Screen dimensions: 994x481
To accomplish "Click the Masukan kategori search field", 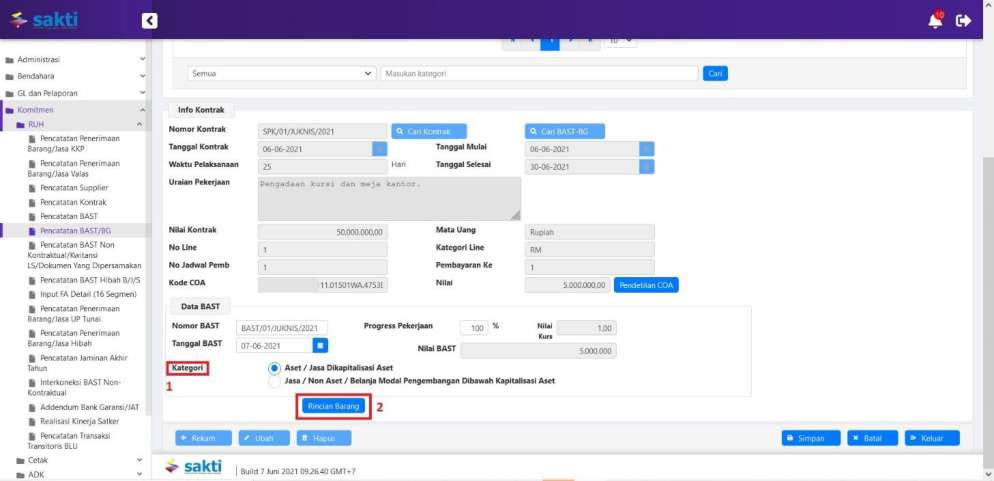I will [539, 73].
